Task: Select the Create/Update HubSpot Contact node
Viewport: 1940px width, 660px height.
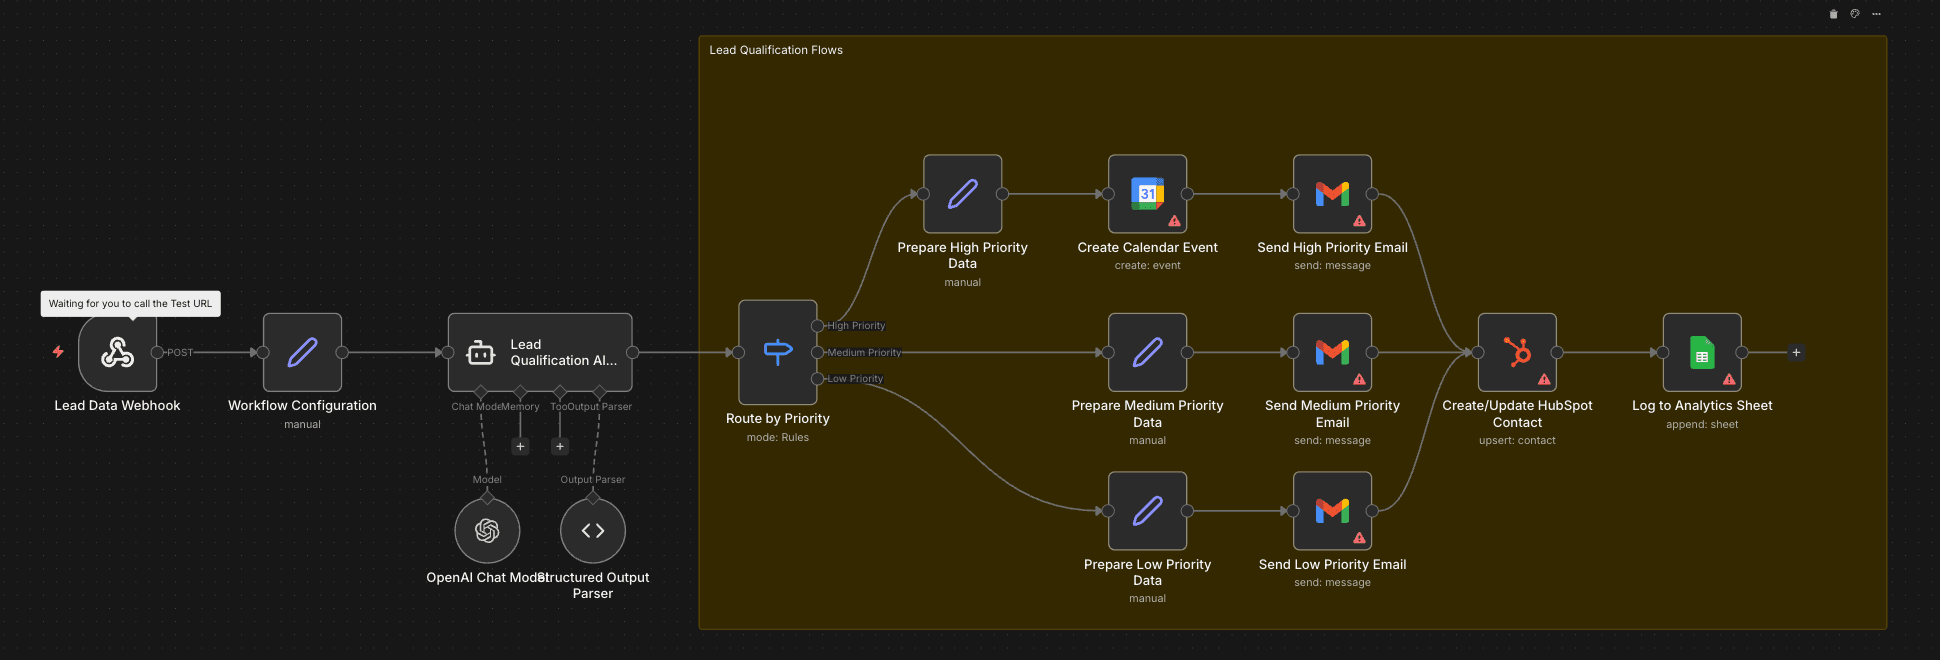Action: click(x=1517, y=352)
